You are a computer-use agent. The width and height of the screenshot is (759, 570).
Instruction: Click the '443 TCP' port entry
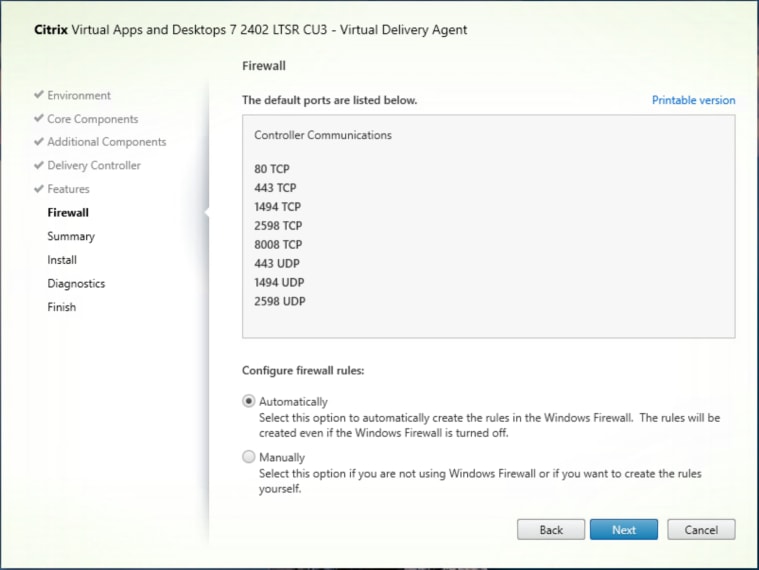pos(275,188)
